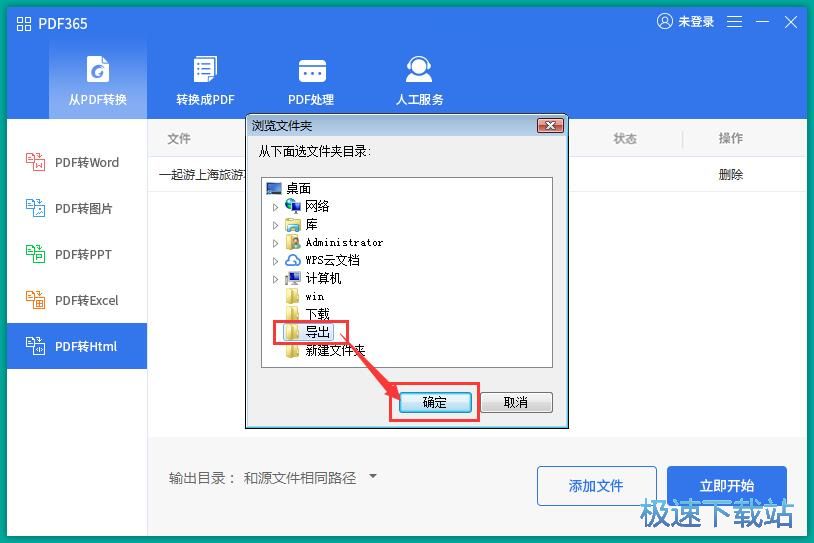Open the PDF处理 toolbox icon

(x=312, y=71)
